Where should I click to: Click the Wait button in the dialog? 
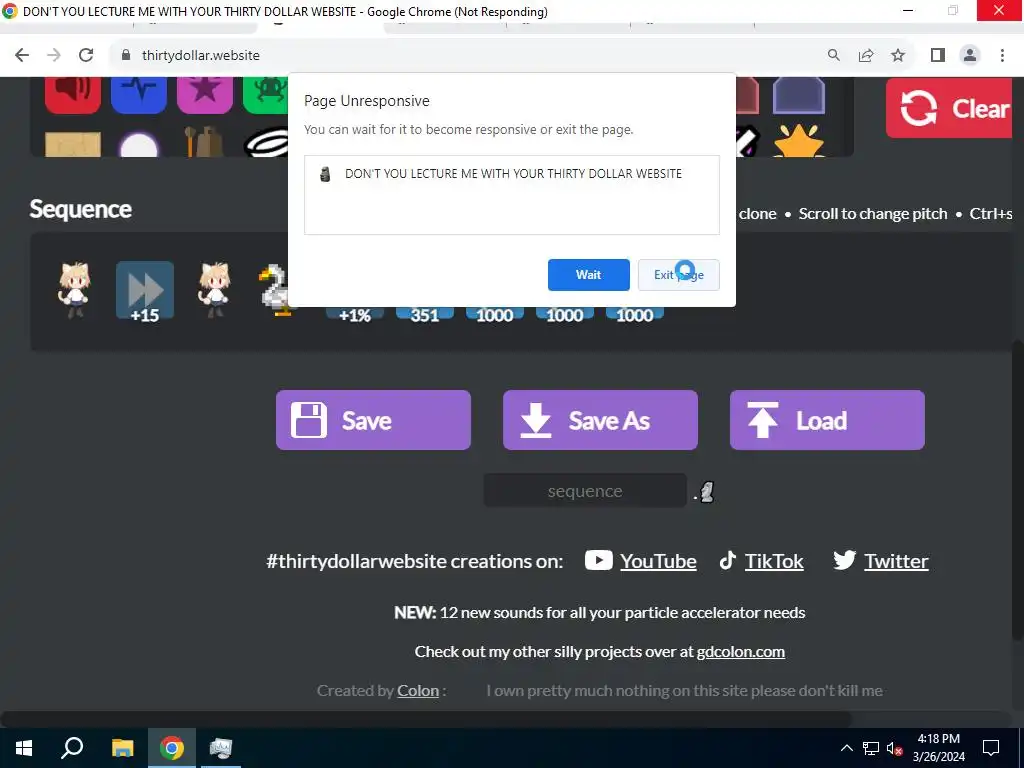tap(588, 275)
